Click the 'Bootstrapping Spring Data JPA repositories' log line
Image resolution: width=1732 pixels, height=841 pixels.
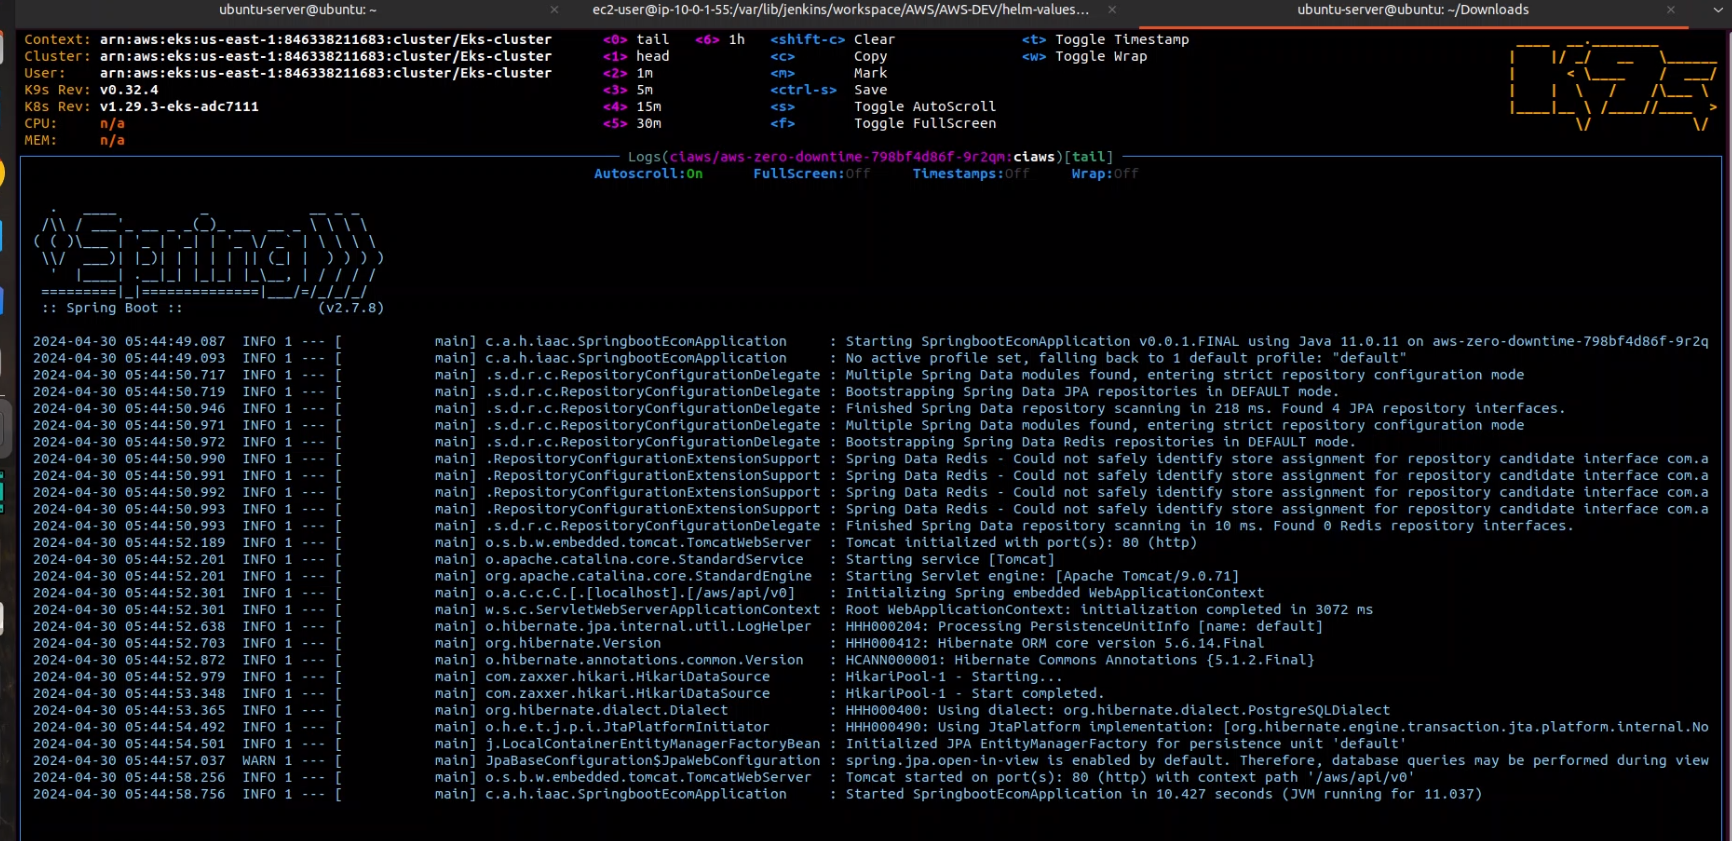686,392
